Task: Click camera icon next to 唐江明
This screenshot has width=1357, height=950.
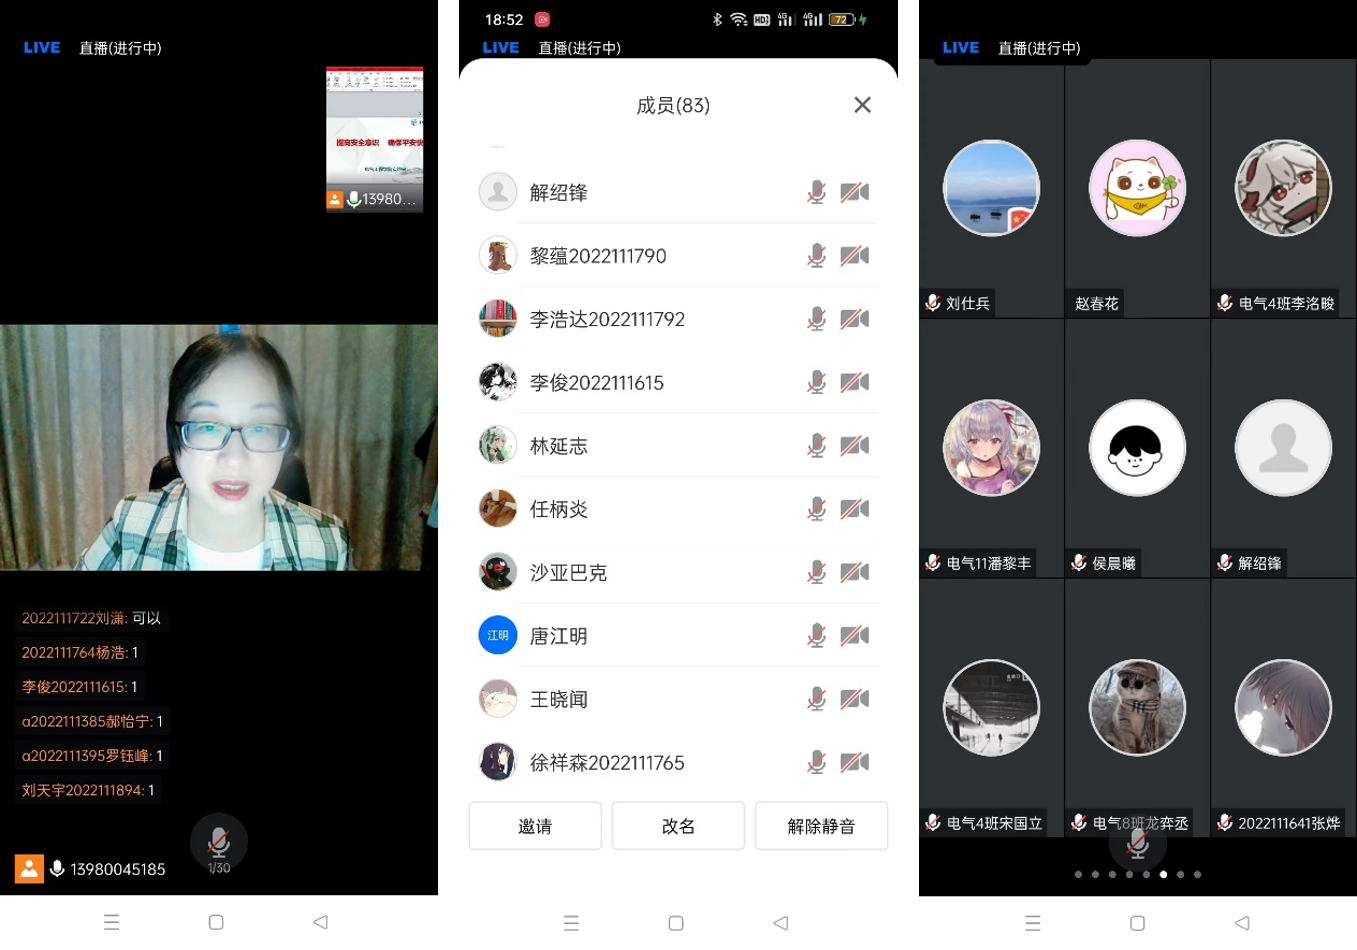Action: point(854,636)
